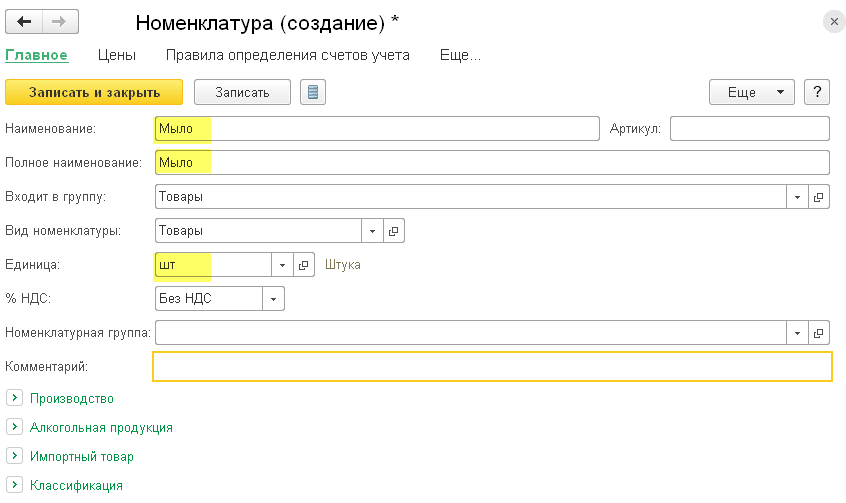Open the % НДС dropdown list
The height and width of the screenshot is (503, 846).
tap(273, 299)
